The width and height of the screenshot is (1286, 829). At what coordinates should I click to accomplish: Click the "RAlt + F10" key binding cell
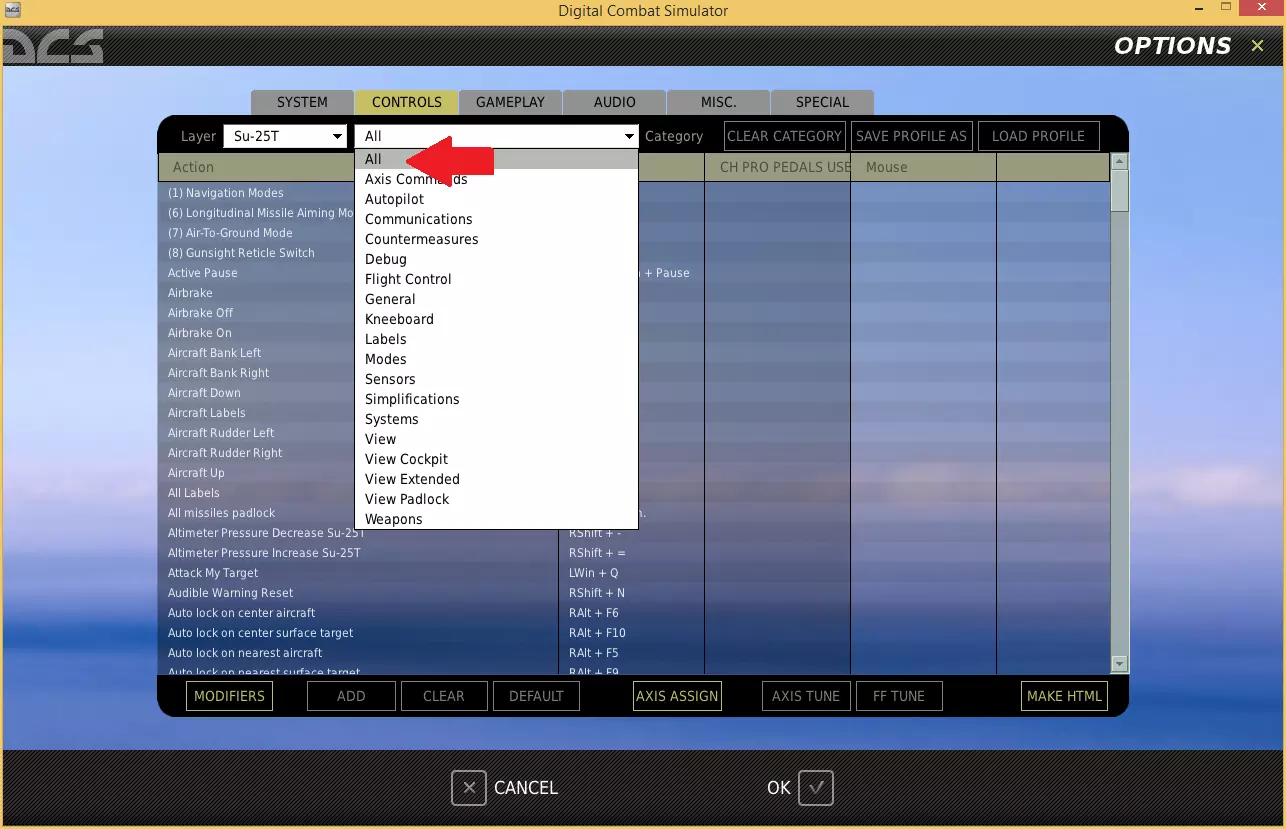[631, 633]
